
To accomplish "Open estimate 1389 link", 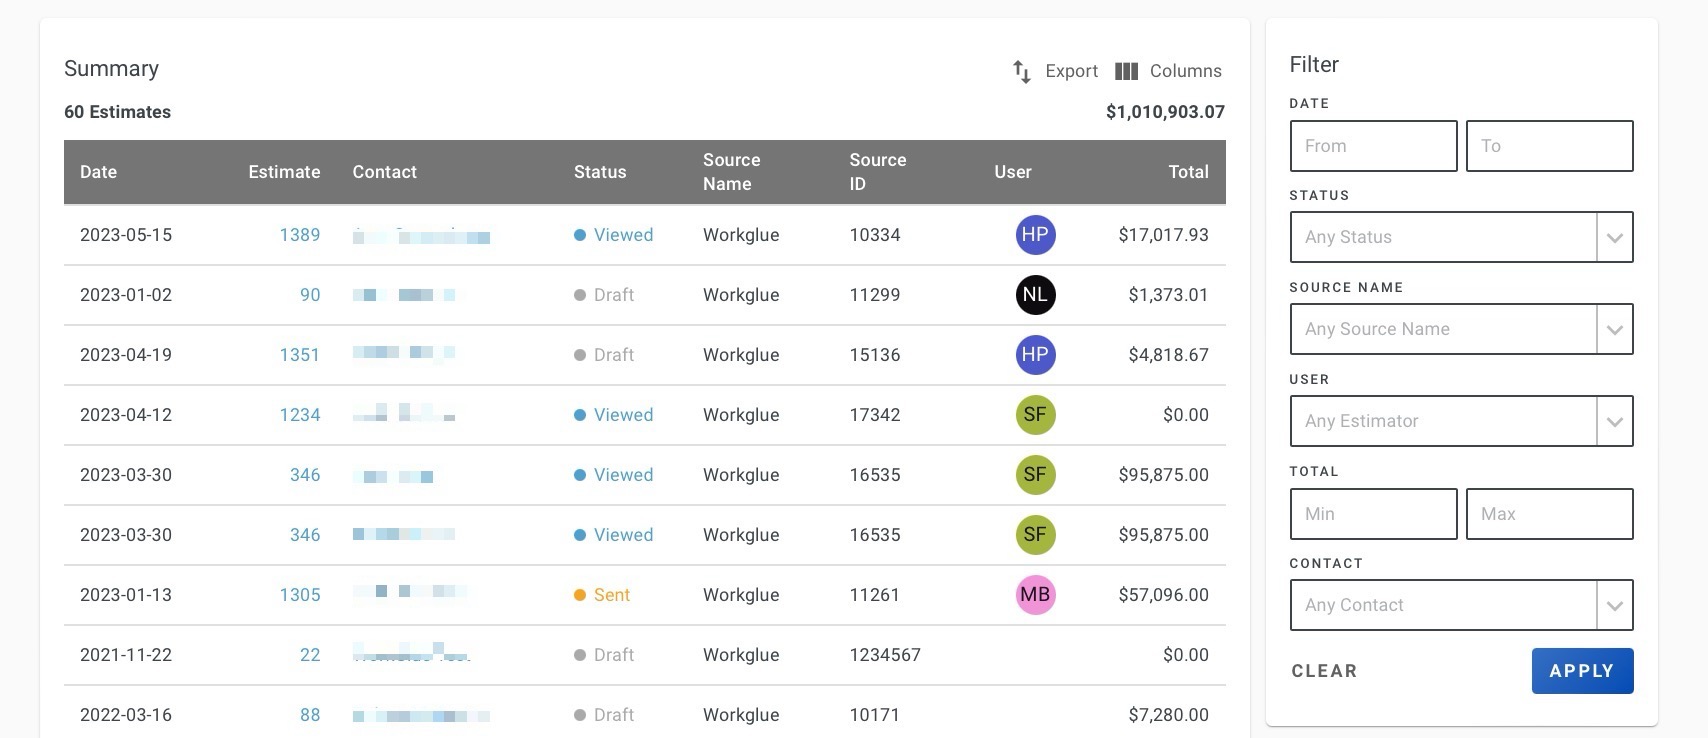I will [x=300, y=235].
